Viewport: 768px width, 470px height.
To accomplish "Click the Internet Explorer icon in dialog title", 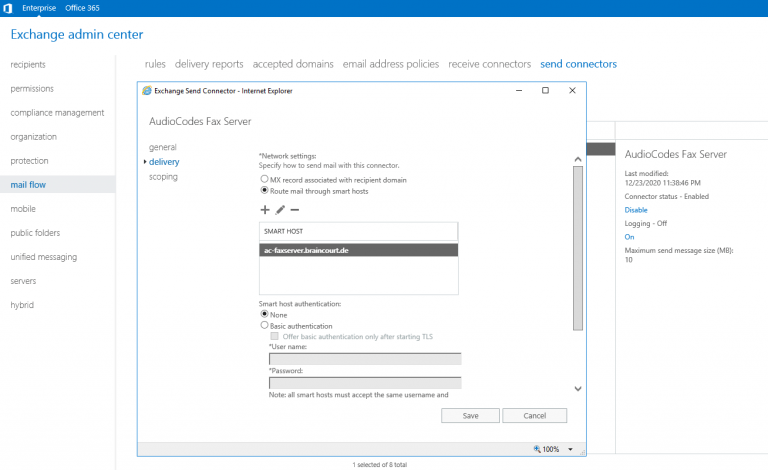I will (147, 90).
